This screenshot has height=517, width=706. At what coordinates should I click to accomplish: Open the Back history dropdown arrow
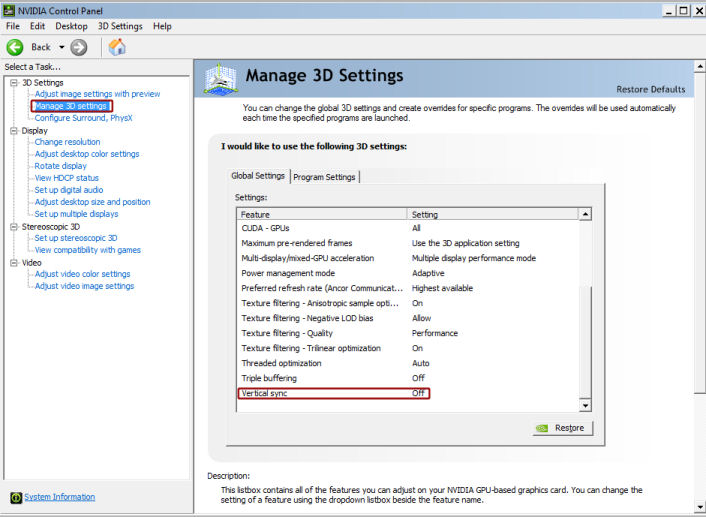(62, 47)
